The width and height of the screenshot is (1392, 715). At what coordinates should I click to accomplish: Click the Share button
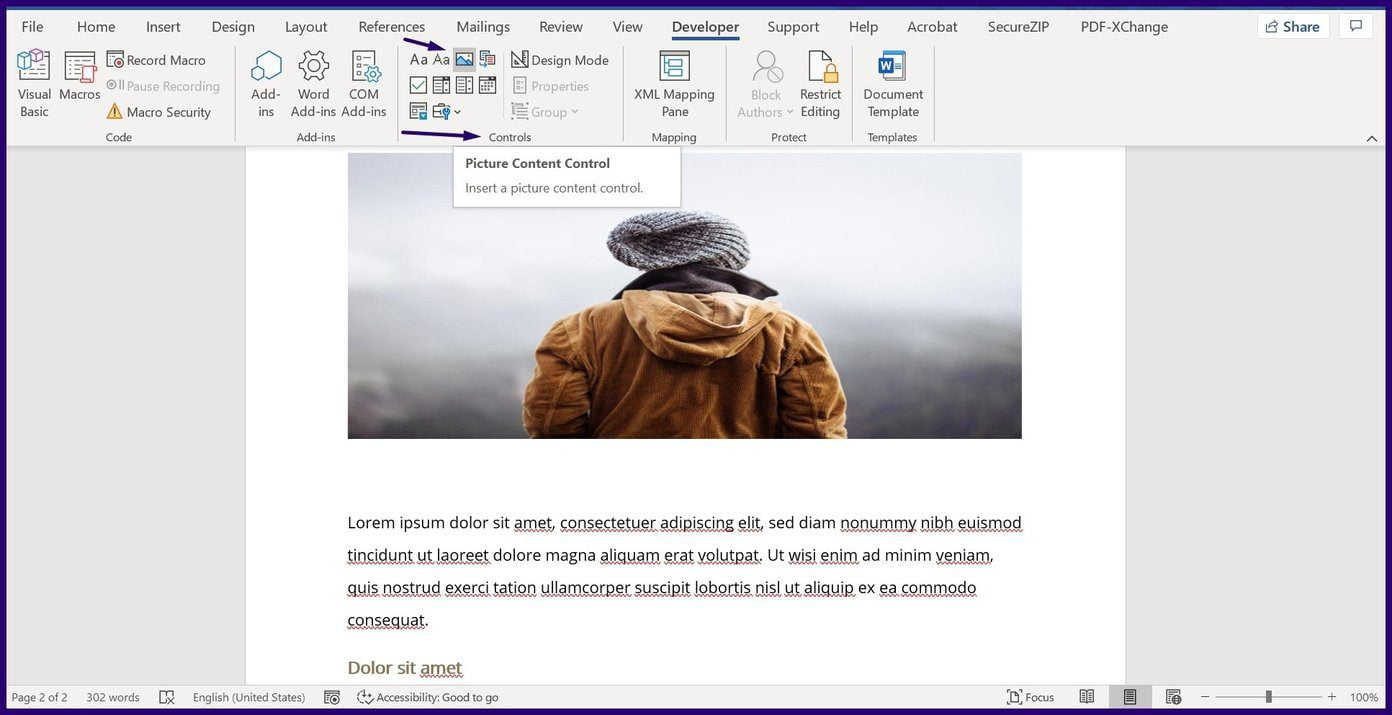(x=1292, y=26)
